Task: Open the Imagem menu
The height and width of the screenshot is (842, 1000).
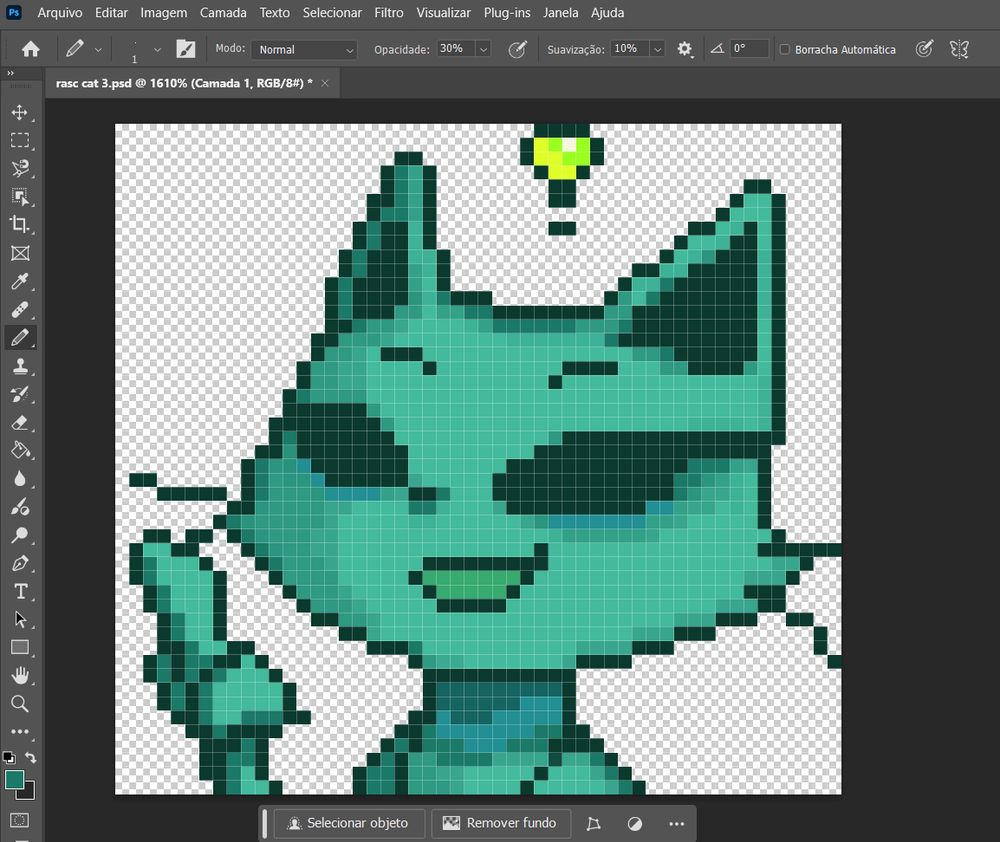Action: tap(164, 13)
